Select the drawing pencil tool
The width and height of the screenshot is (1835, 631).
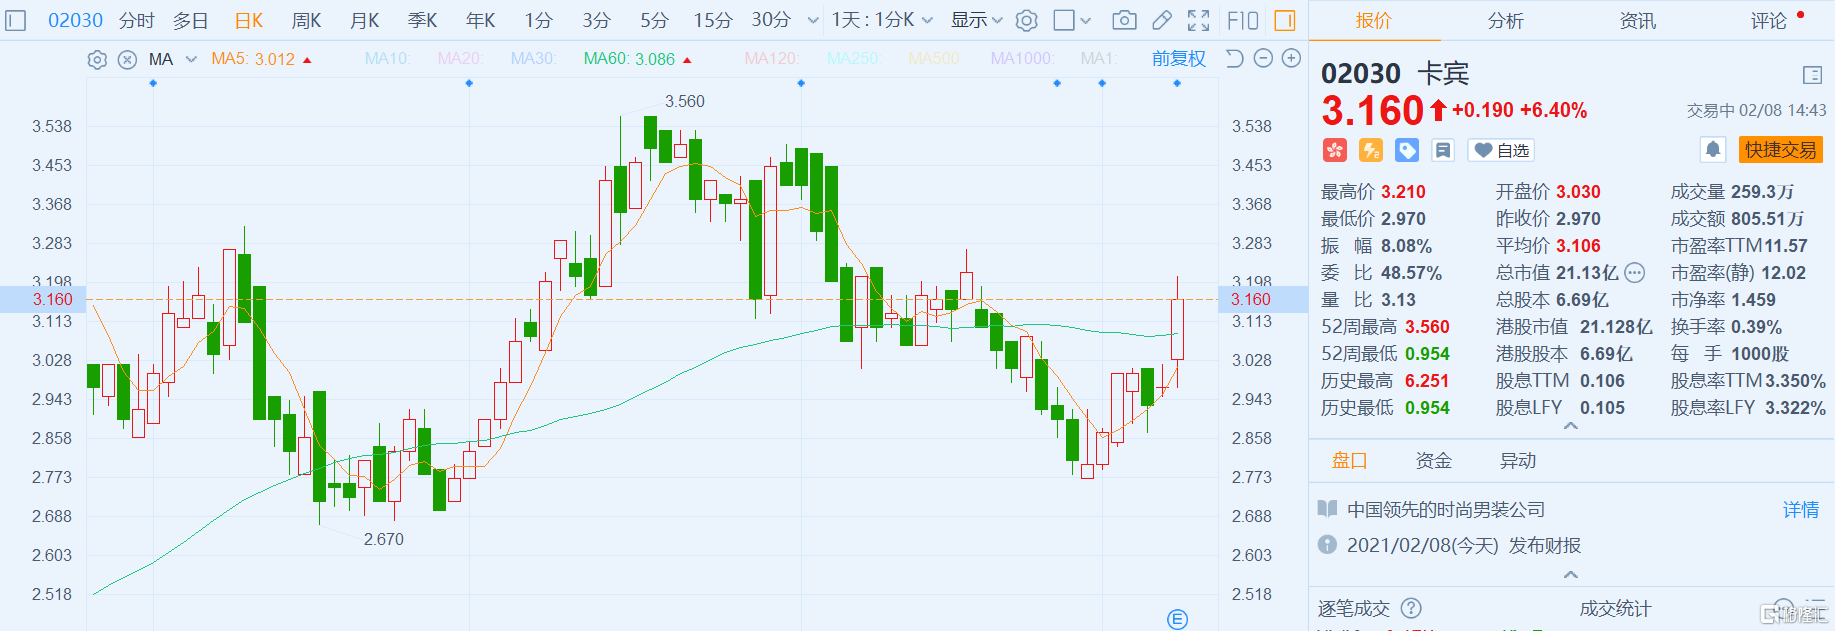1161,20
